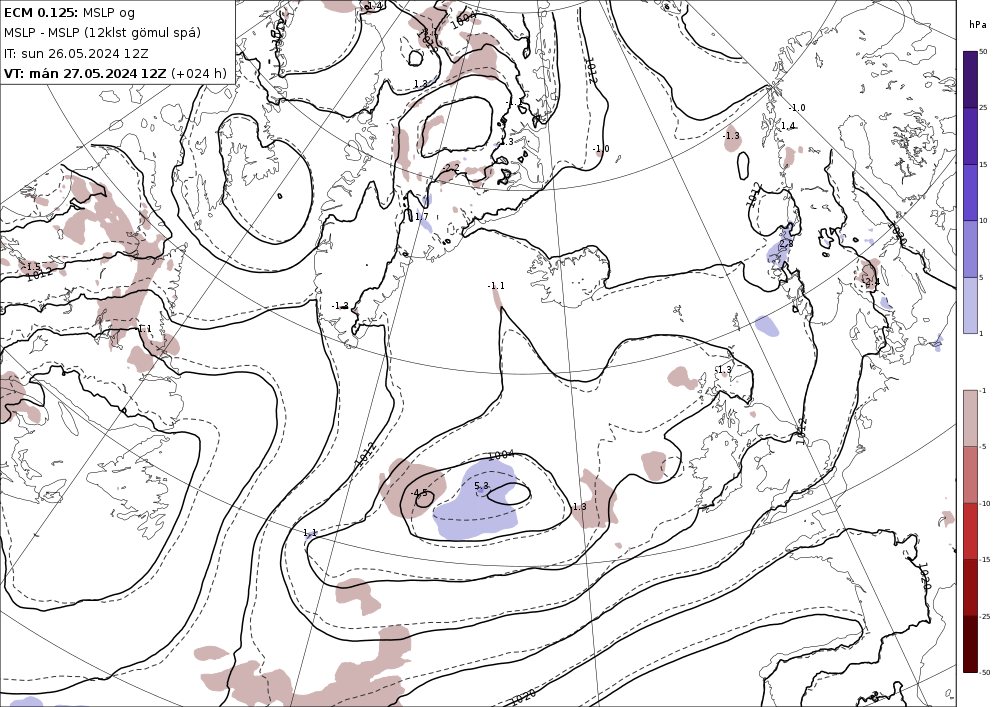1000x707 pixels.
Task: Click the '1.7' value on the map
Action: [x=422, y=217]
